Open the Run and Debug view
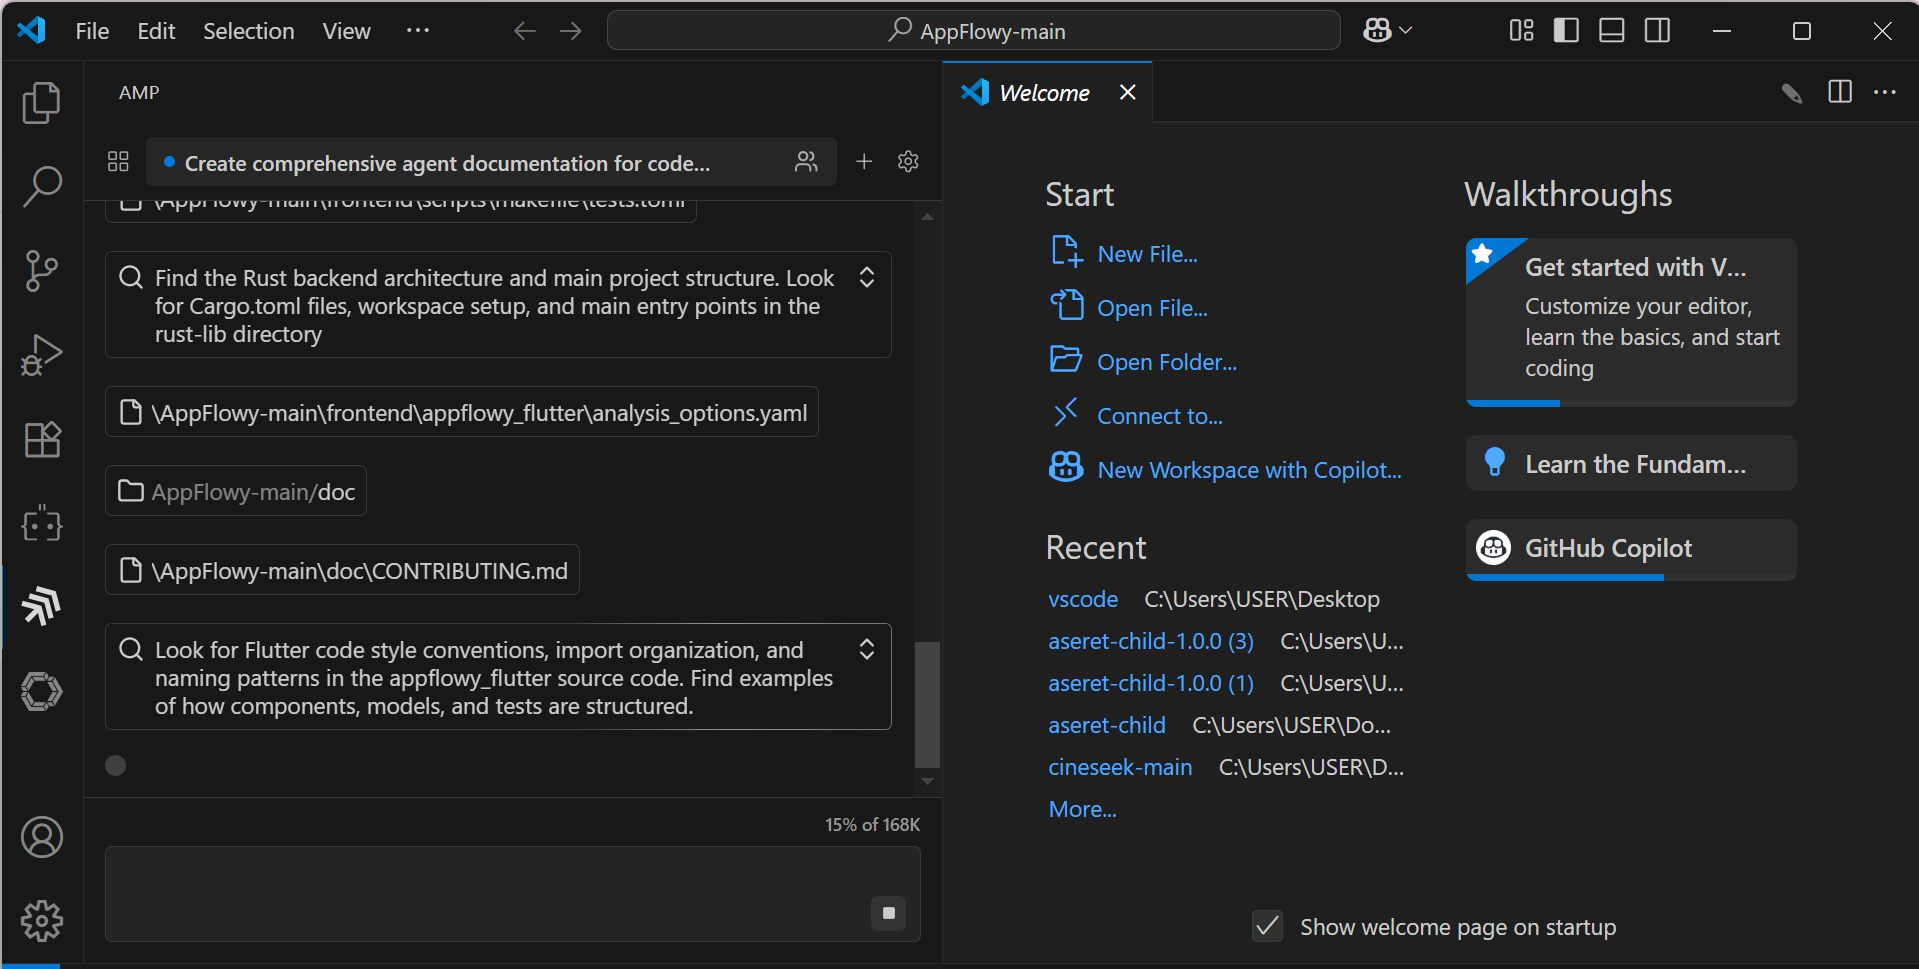1919x969 pixels. click(x=41, y=355)
